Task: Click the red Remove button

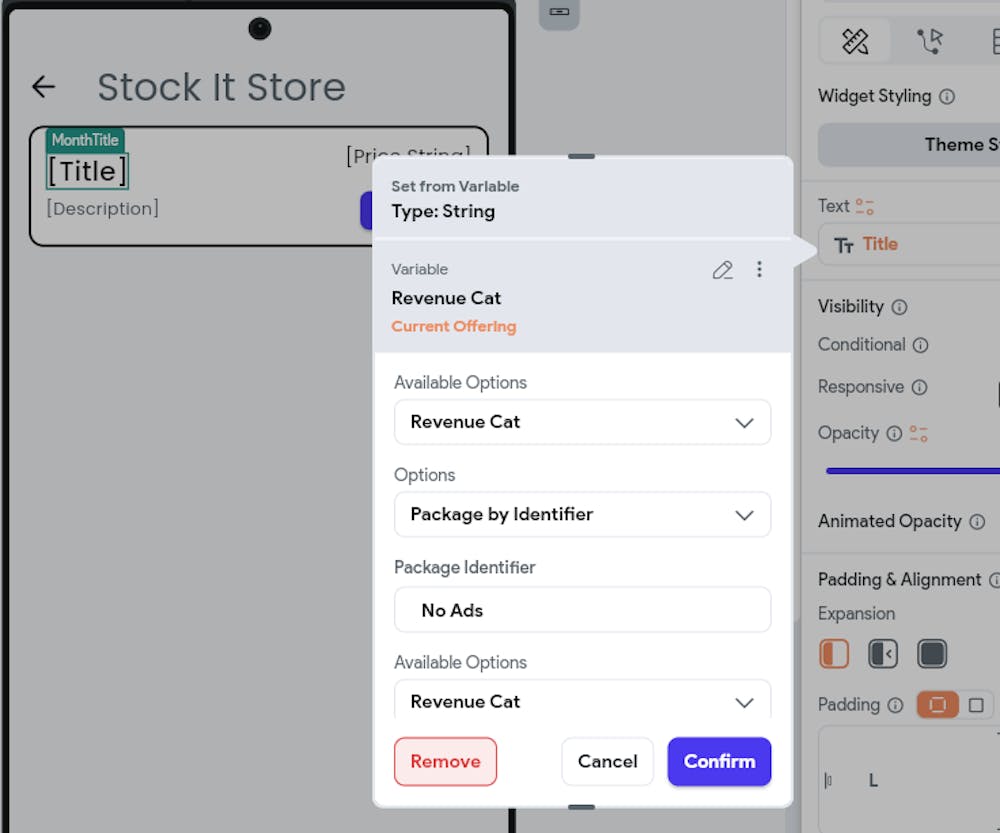Action: point(445,762)
